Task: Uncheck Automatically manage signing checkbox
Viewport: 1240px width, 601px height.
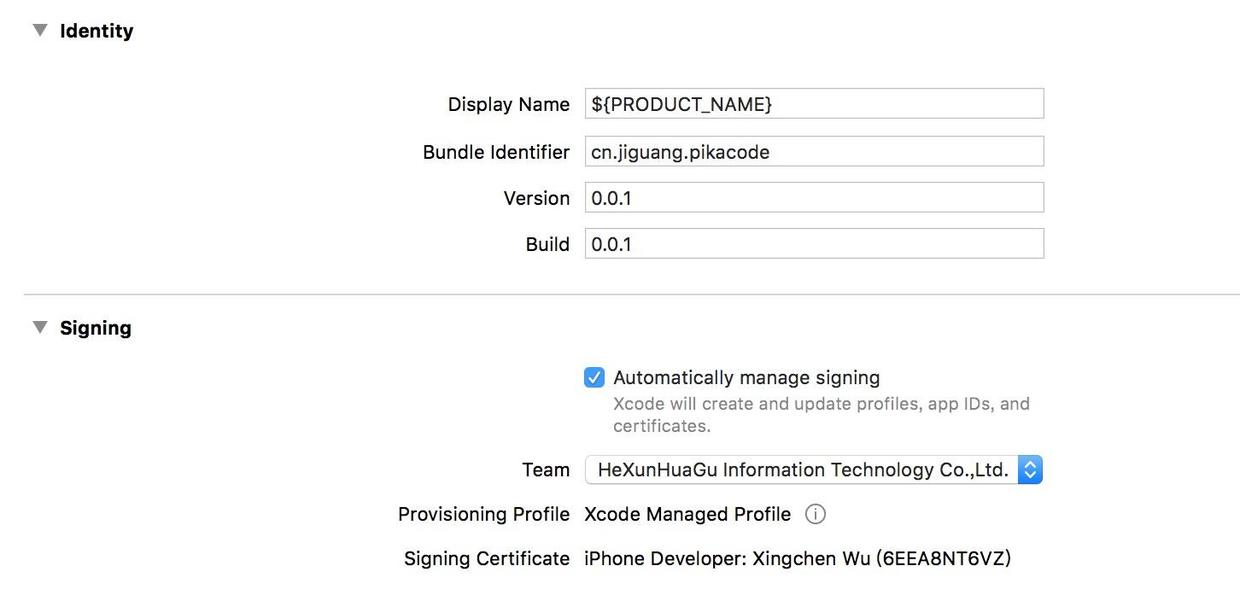Action: [594, 377]
